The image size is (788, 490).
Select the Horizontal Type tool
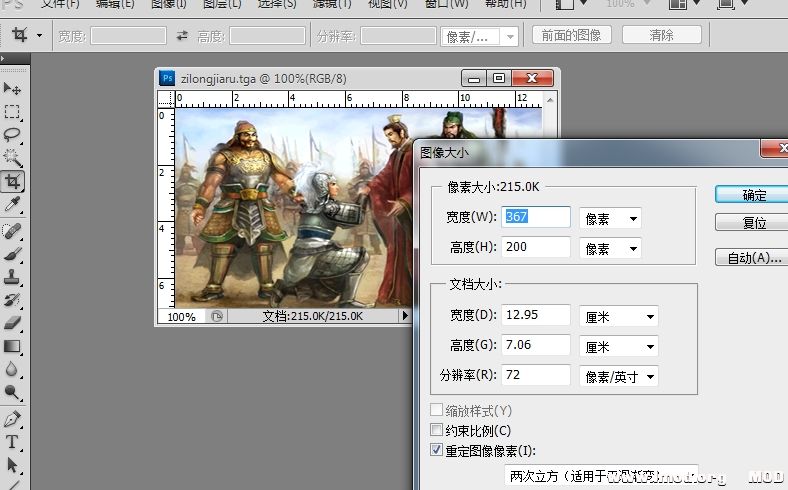pos(13,442)
